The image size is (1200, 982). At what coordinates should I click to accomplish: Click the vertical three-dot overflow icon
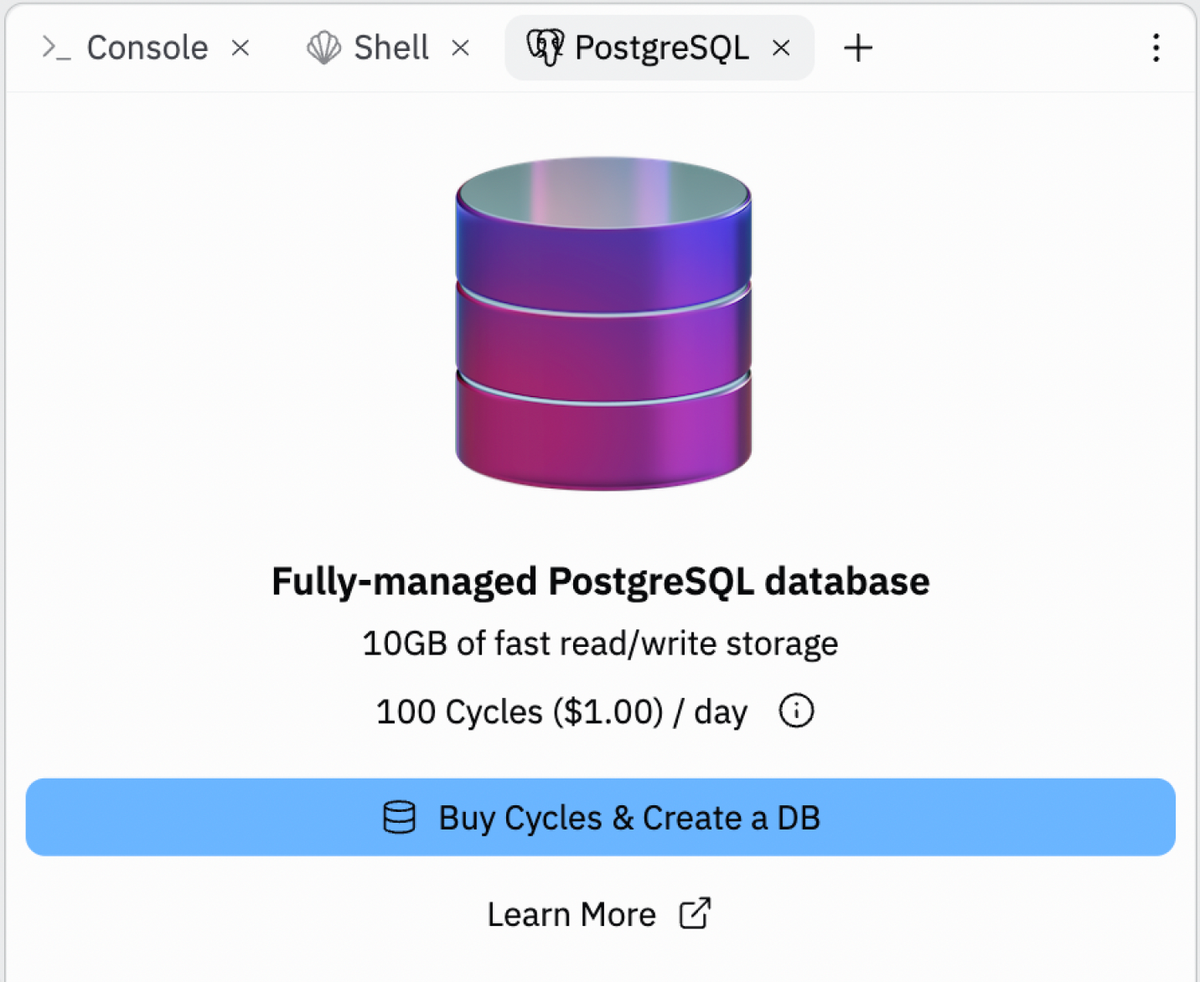point(1156,47)
